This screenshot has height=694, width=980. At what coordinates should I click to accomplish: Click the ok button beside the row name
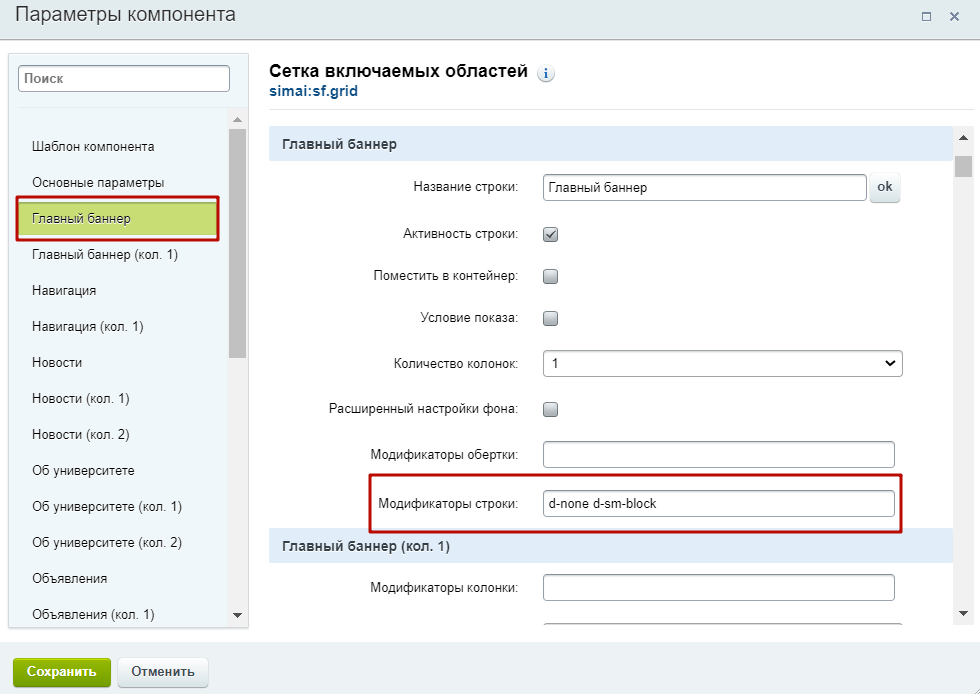click(884, 188)
